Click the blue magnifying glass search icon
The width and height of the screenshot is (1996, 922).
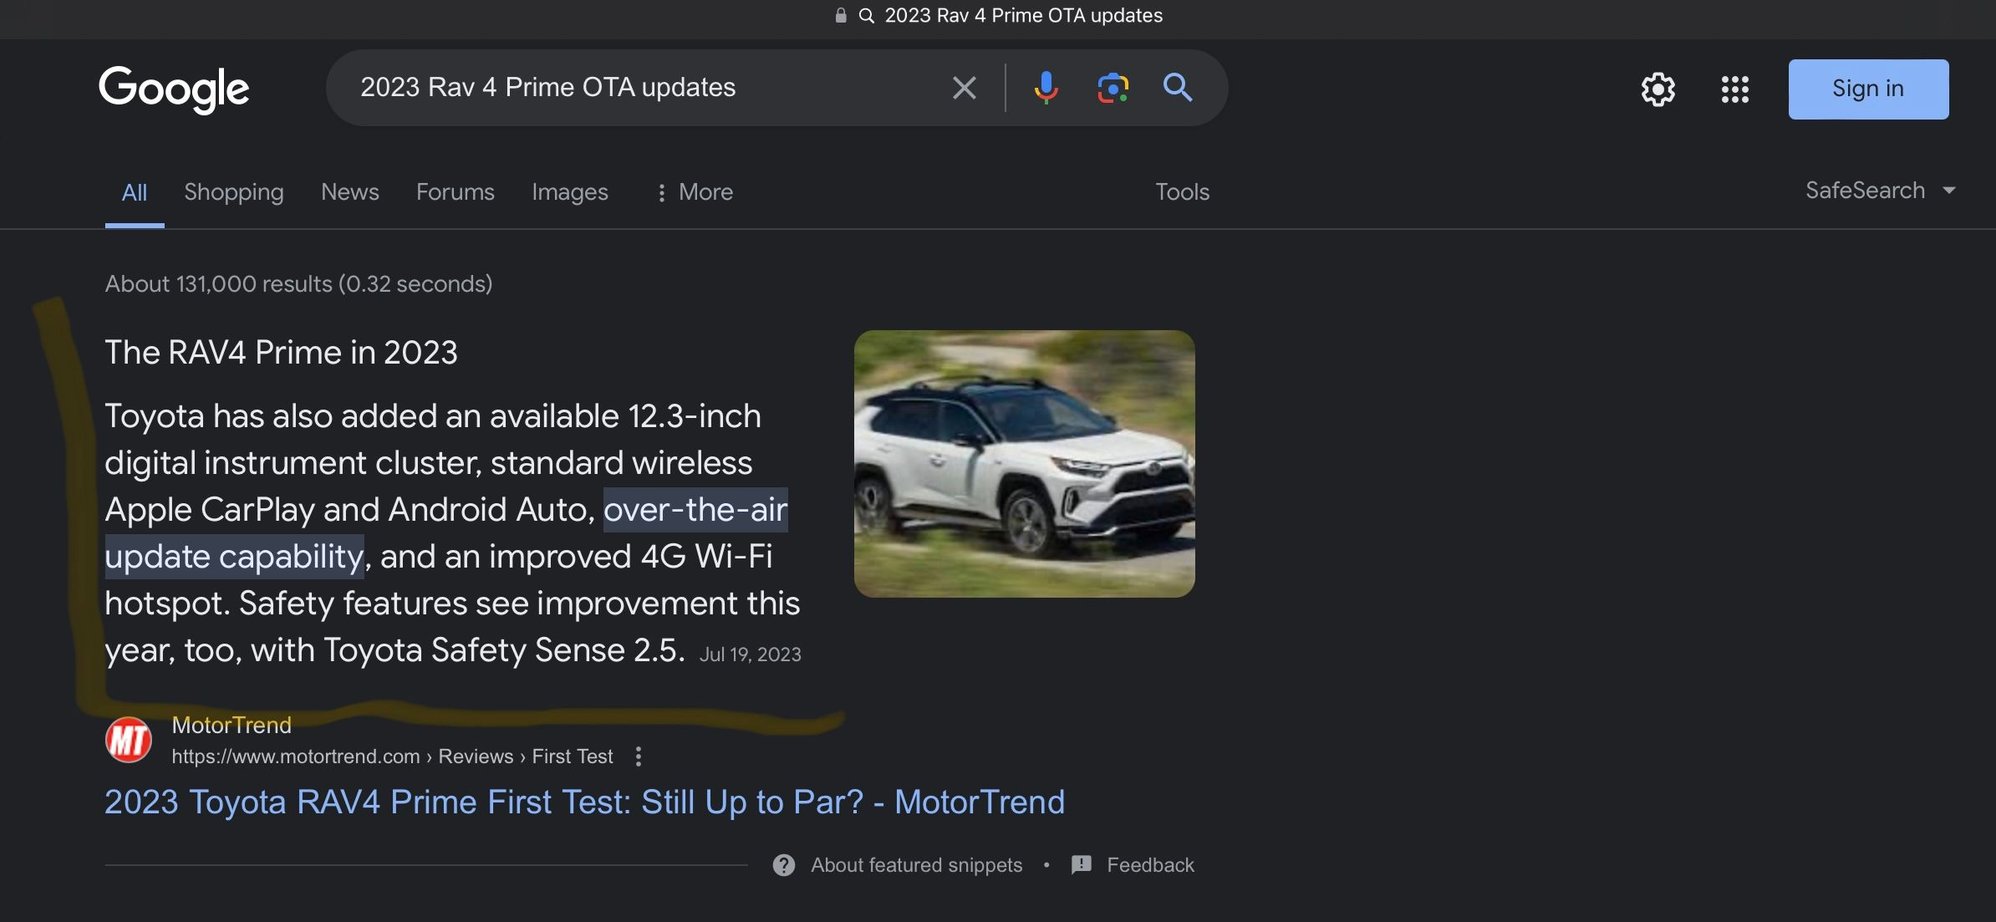coord(1178,88)
